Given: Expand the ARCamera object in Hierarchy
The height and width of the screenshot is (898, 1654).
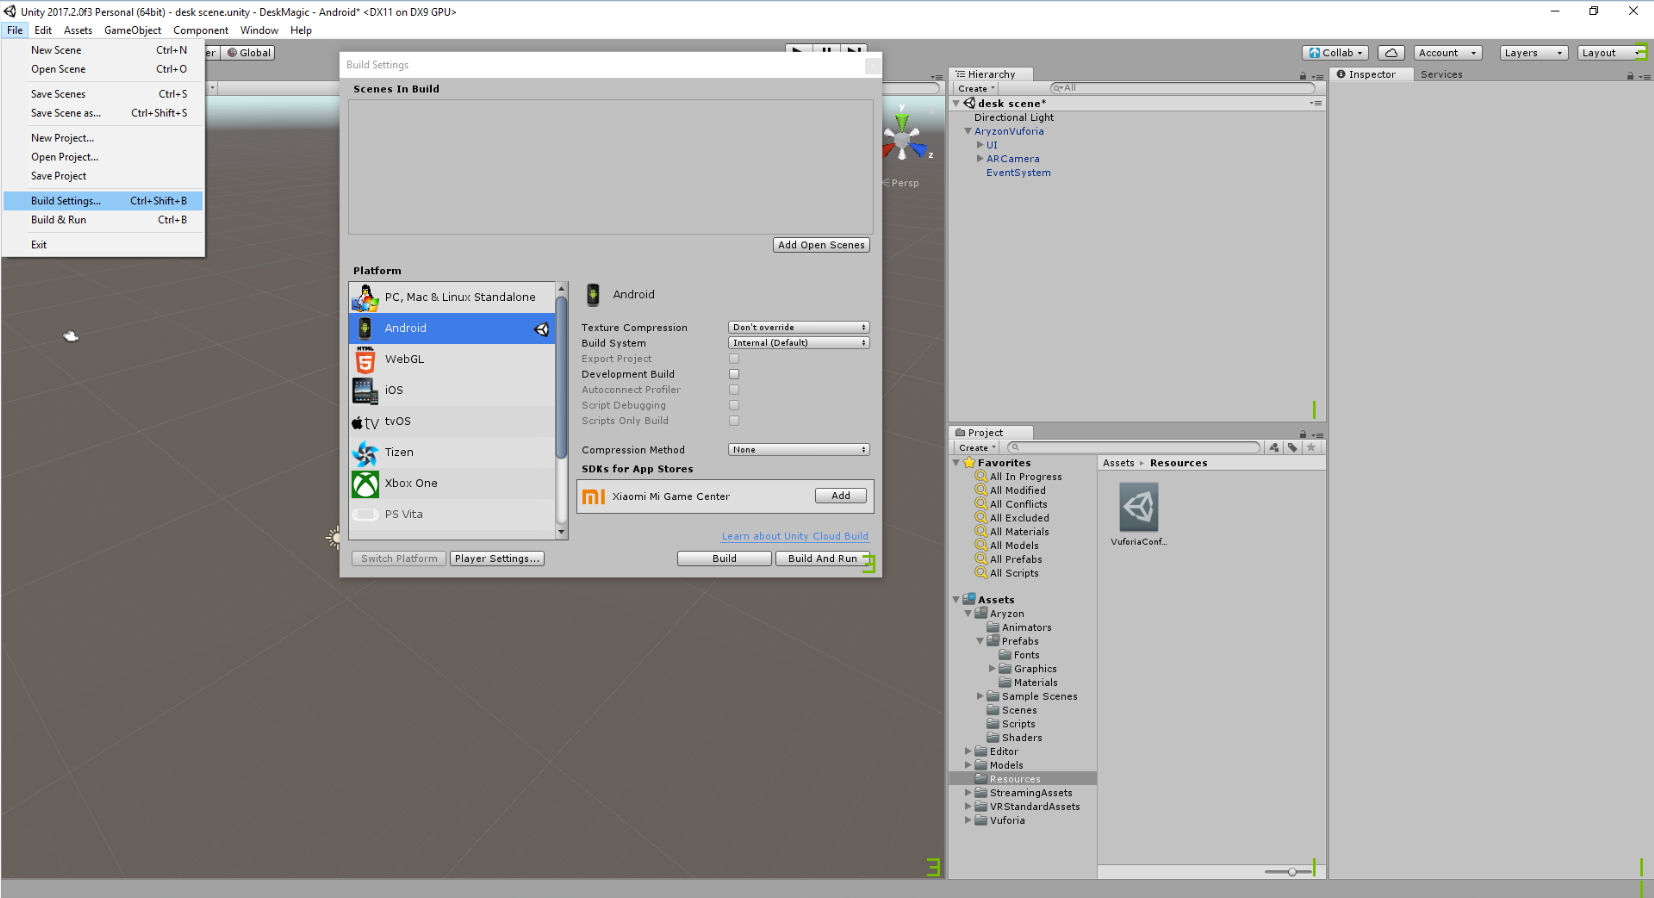Looking at the screenshot, I should (980, 159).
